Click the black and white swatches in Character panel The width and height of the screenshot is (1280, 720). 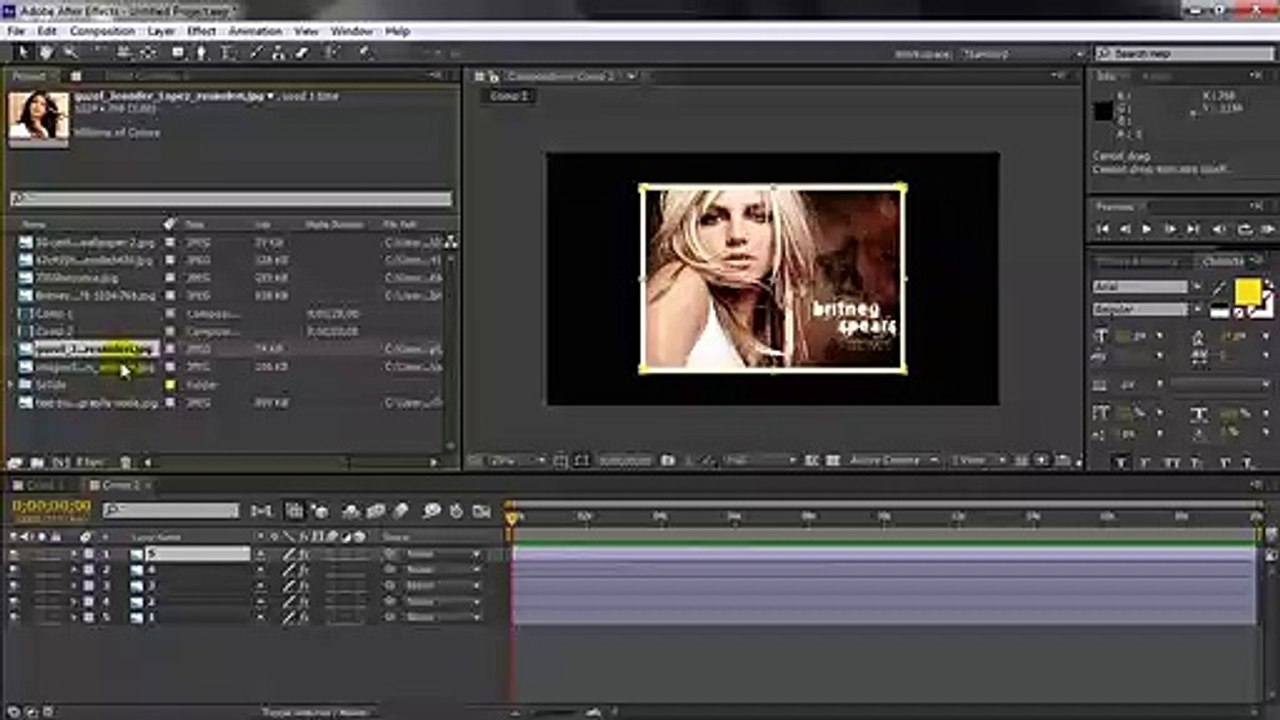[1220, 311]
